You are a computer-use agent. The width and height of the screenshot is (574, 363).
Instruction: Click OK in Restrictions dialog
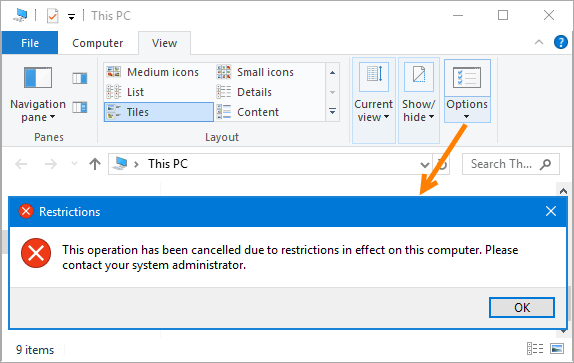click(522, 307)
